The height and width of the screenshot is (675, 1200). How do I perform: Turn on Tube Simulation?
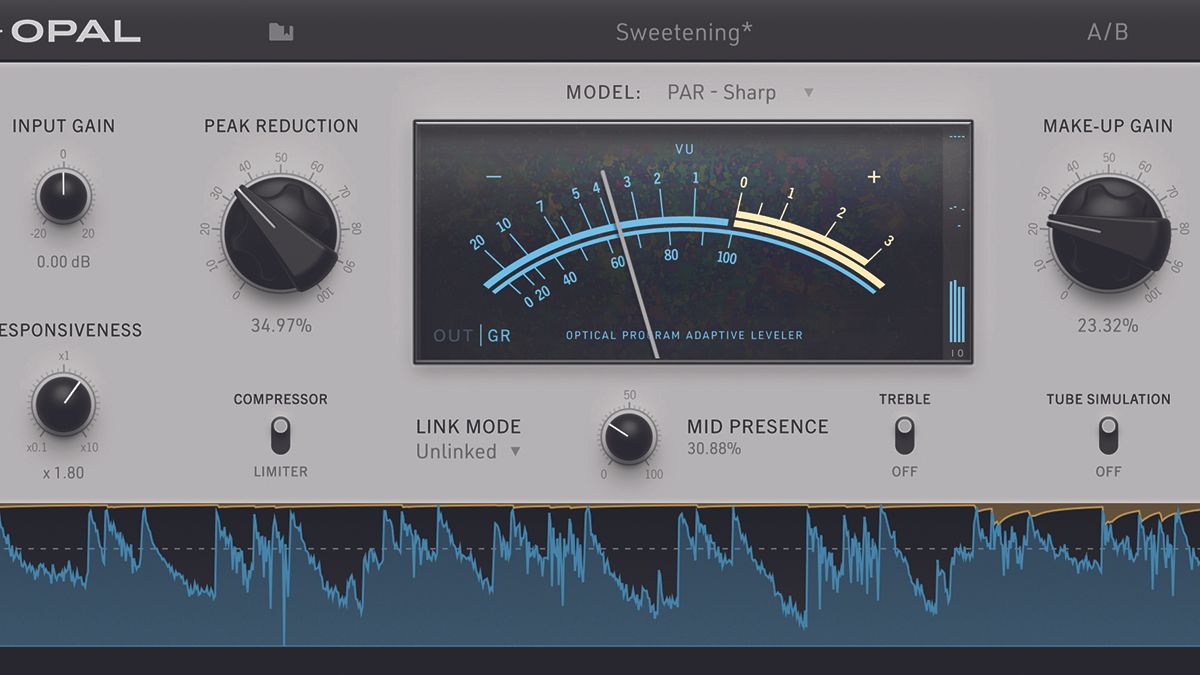coord(1109,434)
